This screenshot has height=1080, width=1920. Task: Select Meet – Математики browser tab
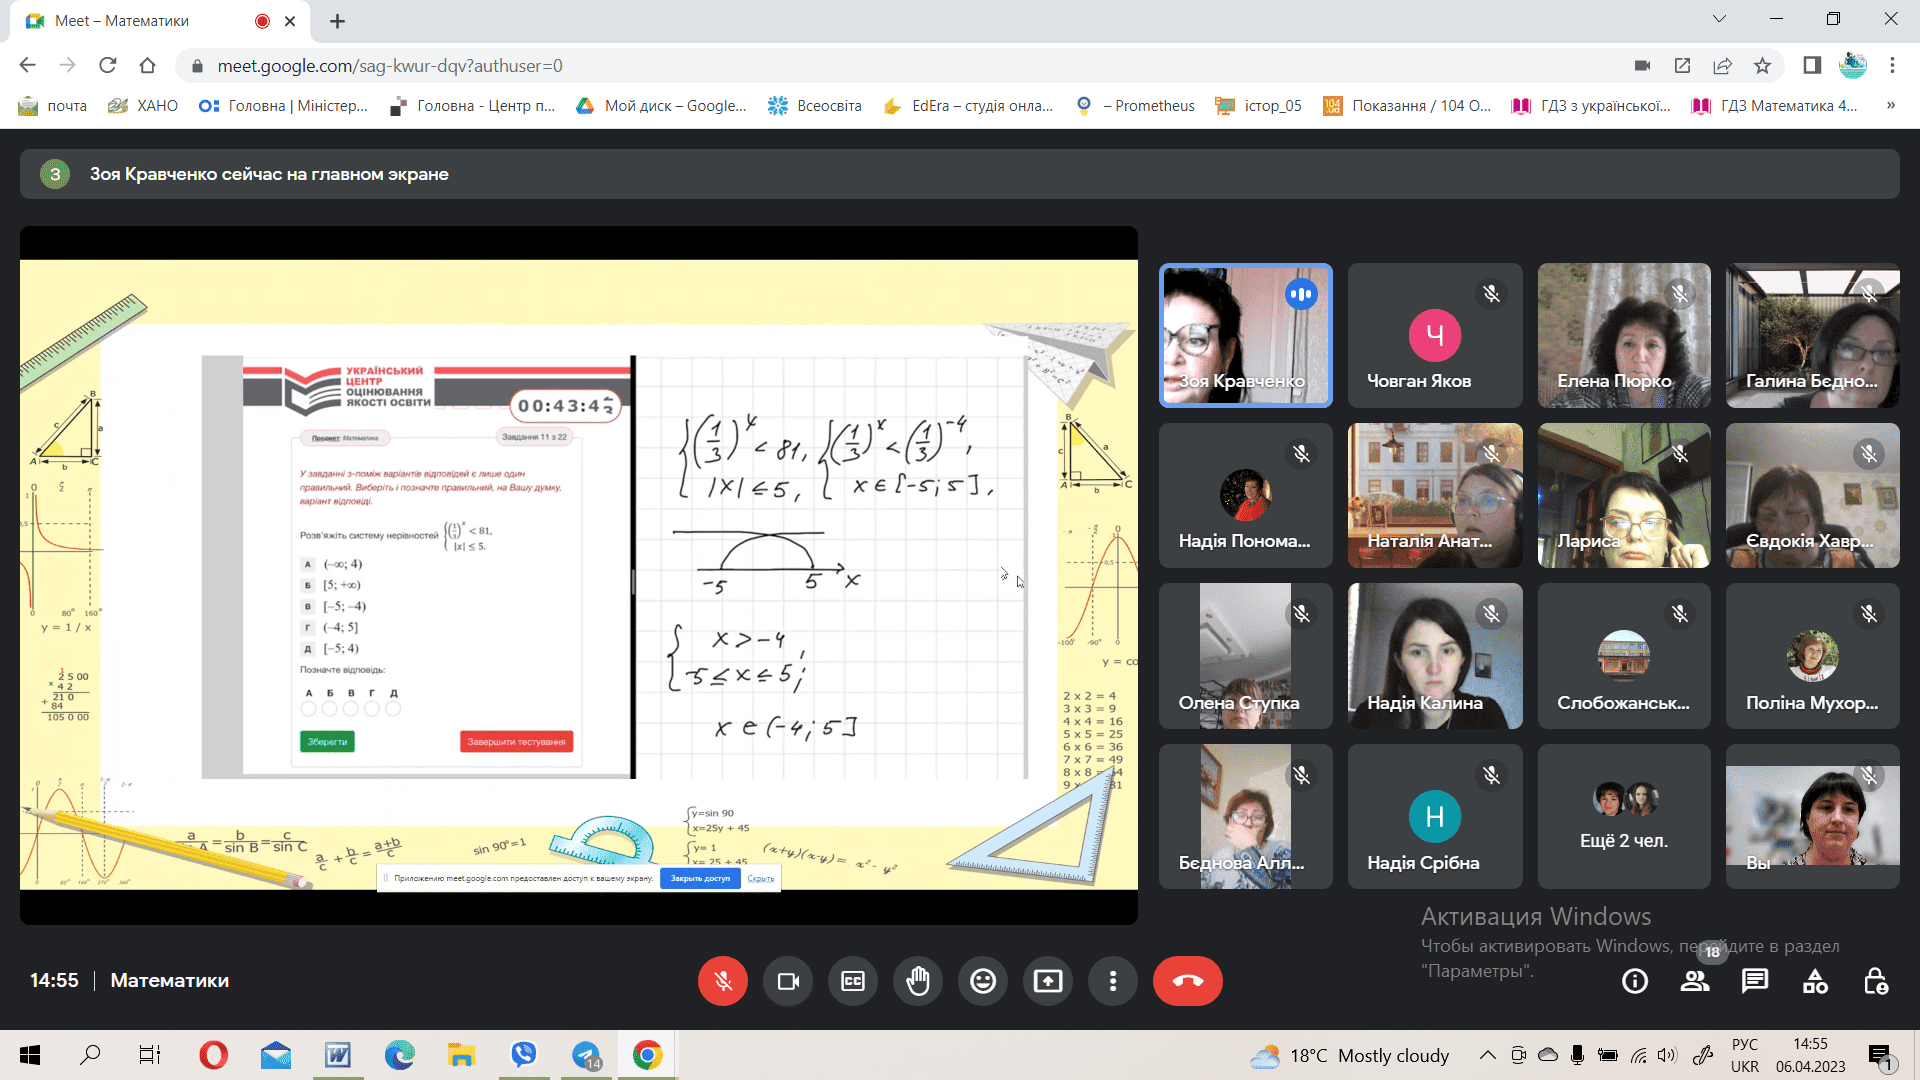tap(160, 21)
